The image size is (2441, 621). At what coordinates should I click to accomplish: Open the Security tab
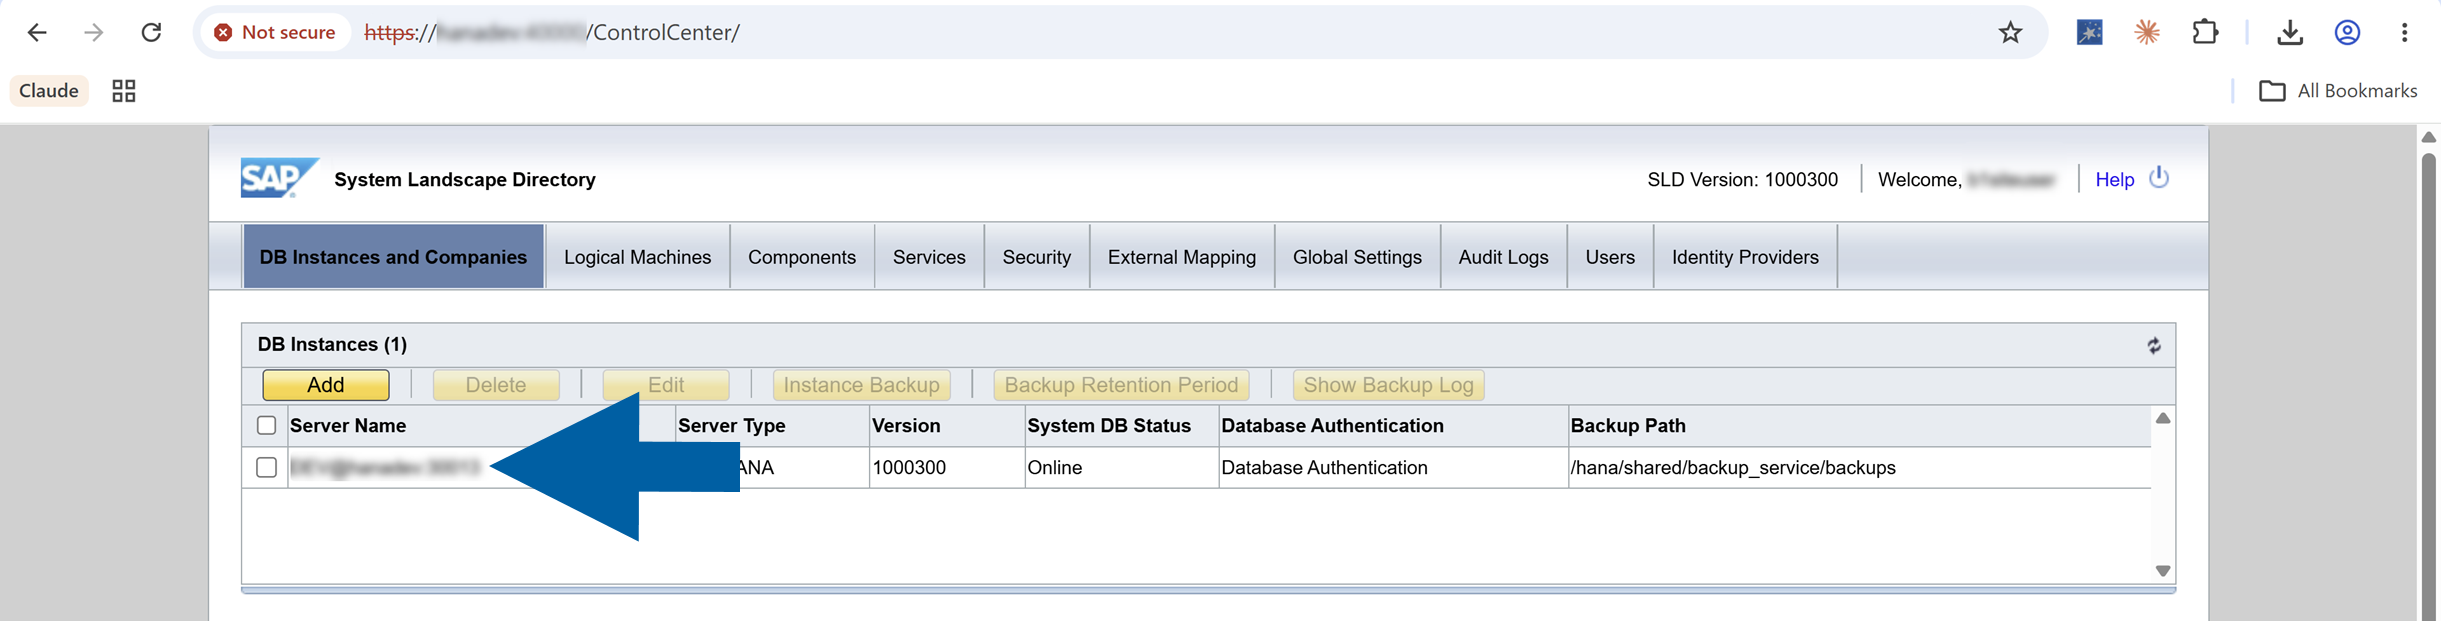[1037, 257]
